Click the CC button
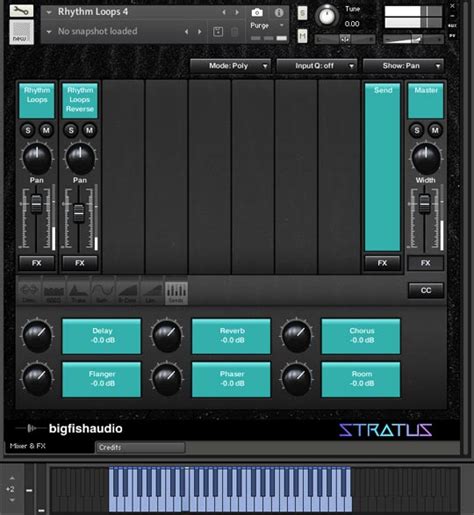Screen dimensions: 474x515 click(x=426, y=290)
